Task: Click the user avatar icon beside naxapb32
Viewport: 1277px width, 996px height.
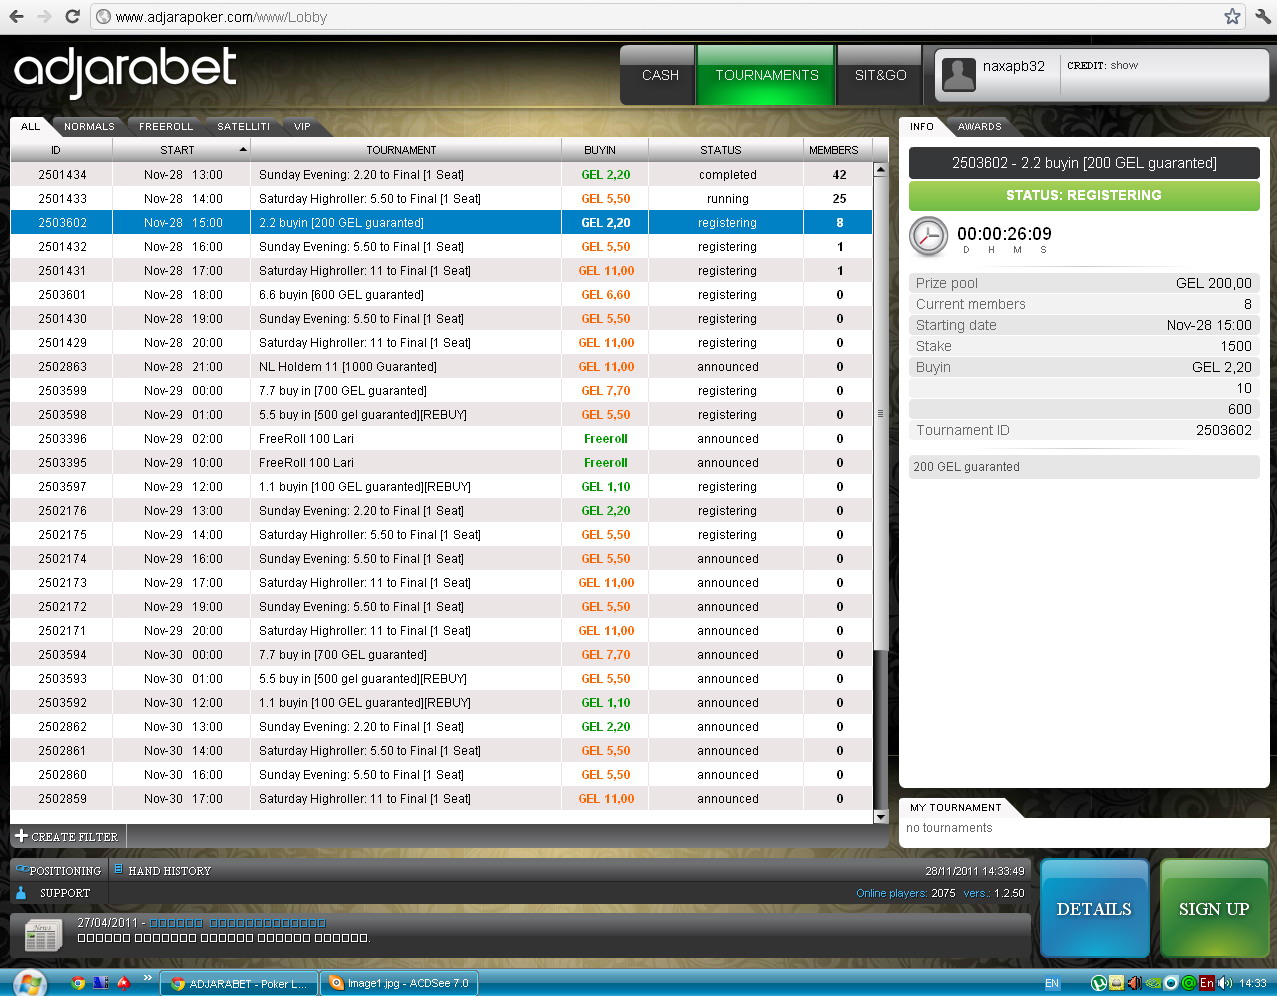Action: tap(959, 75)
